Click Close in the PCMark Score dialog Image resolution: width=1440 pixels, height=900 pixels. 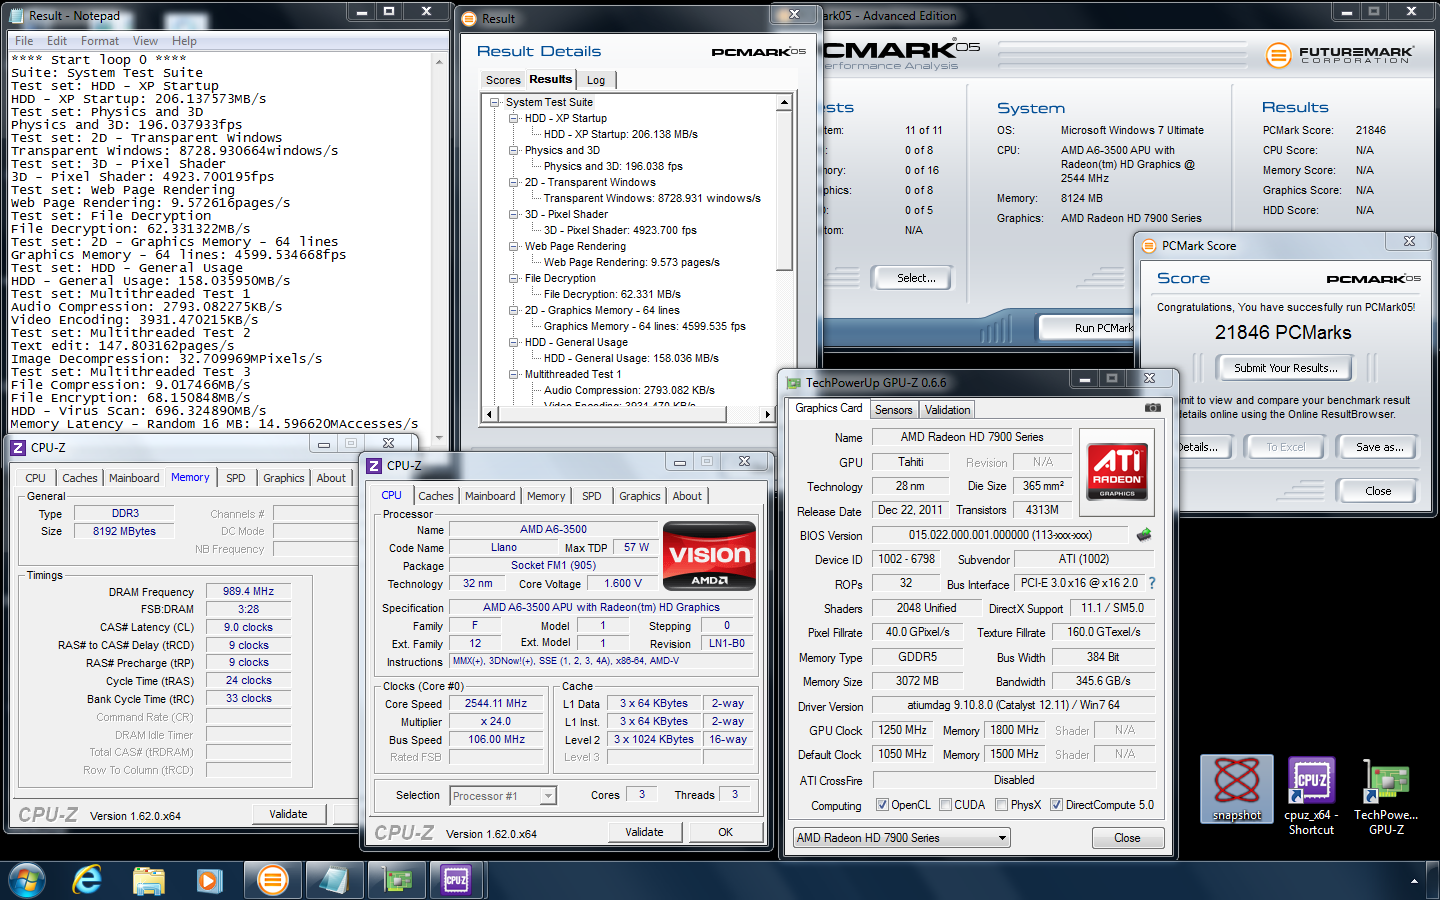[x=1378, y=491]
